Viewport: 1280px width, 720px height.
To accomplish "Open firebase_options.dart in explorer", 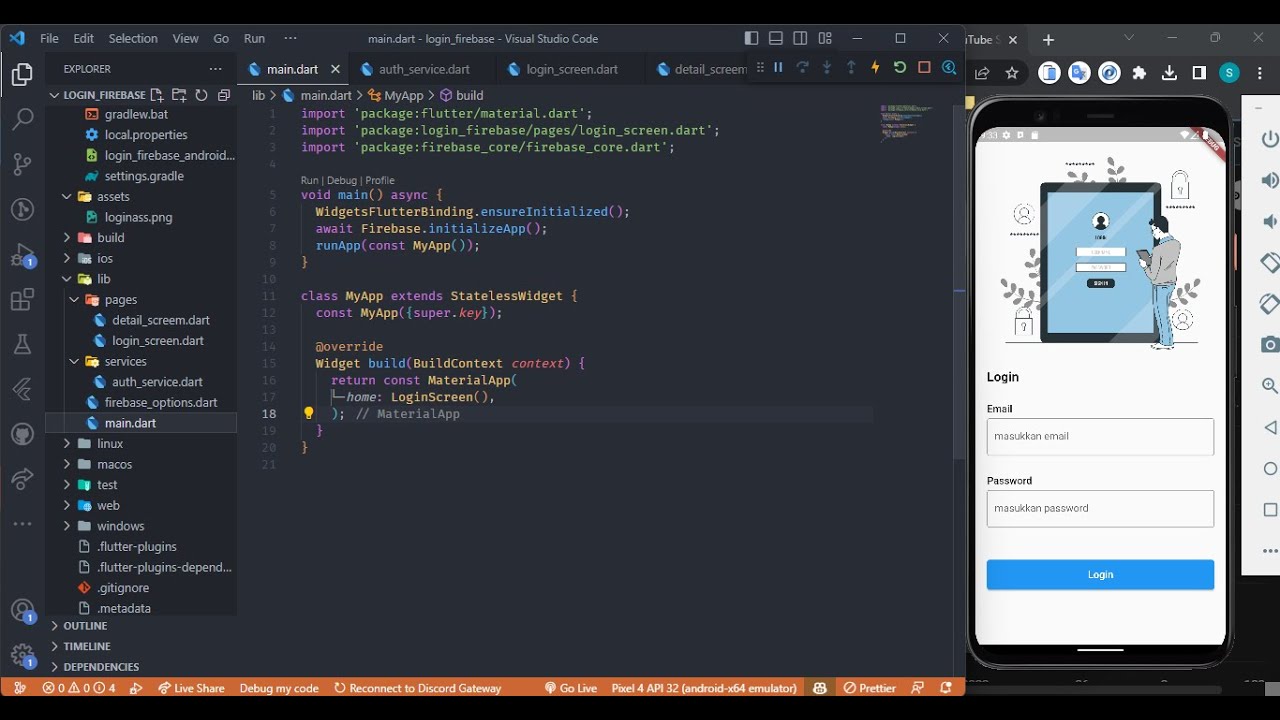I will click(161, 403).
